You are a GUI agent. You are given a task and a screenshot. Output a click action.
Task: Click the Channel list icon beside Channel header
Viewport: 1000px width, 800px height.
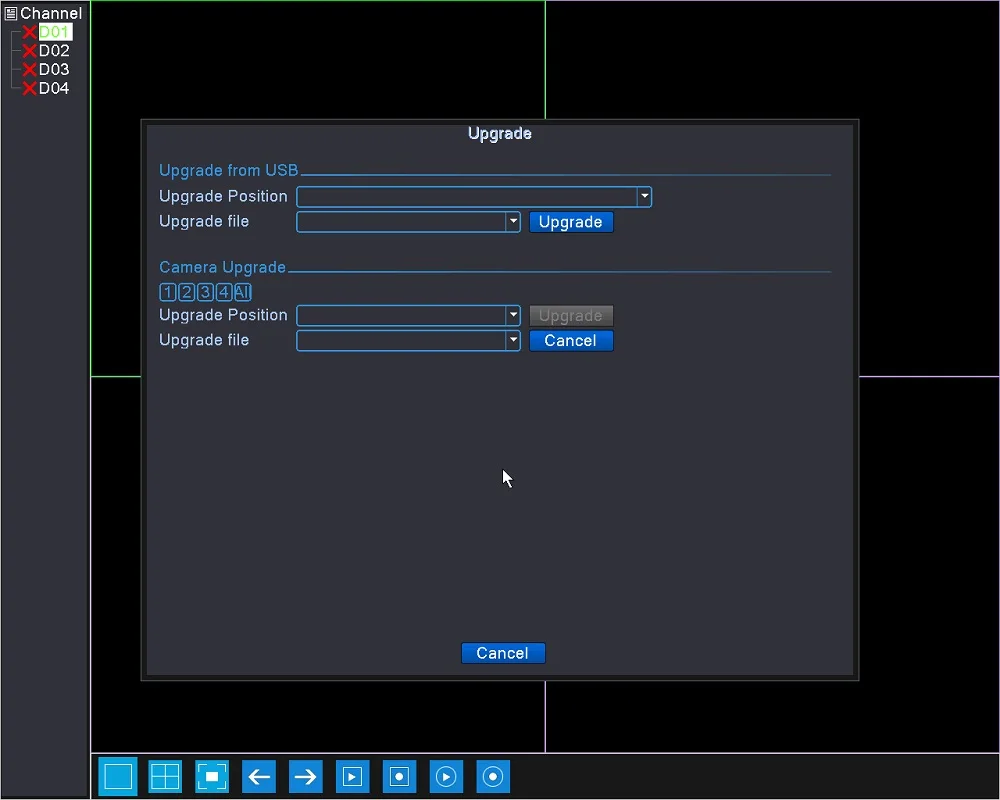click(11, 13)
